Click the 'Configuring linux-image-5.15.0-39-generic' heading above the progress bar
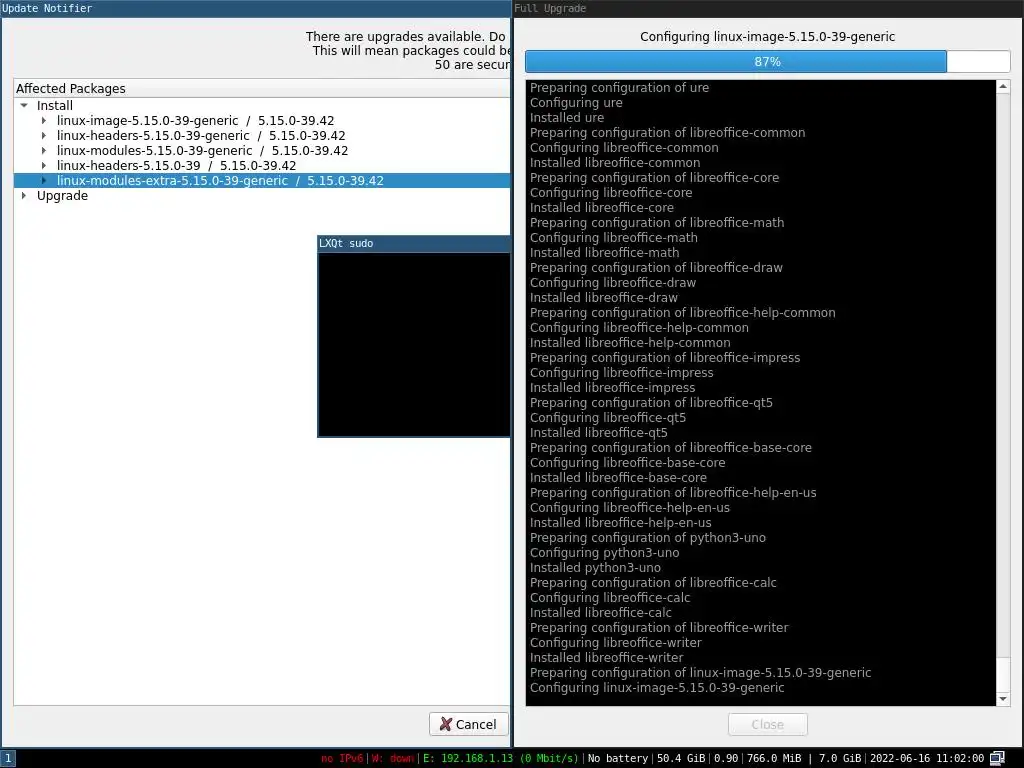The height and width of the screenshot is (768, 1024). [767, 37]
